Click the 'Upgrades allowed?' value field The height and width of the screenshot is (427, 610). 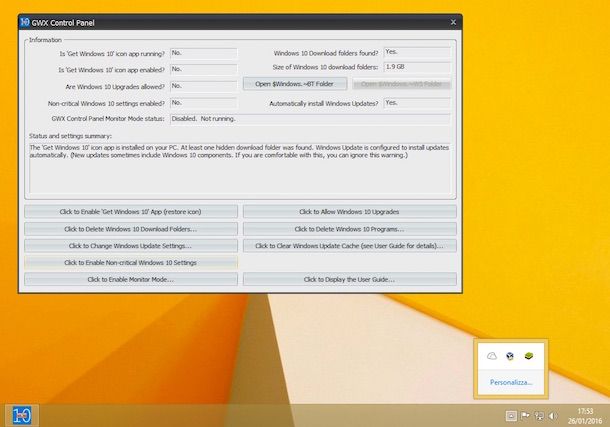click(203, 86)
